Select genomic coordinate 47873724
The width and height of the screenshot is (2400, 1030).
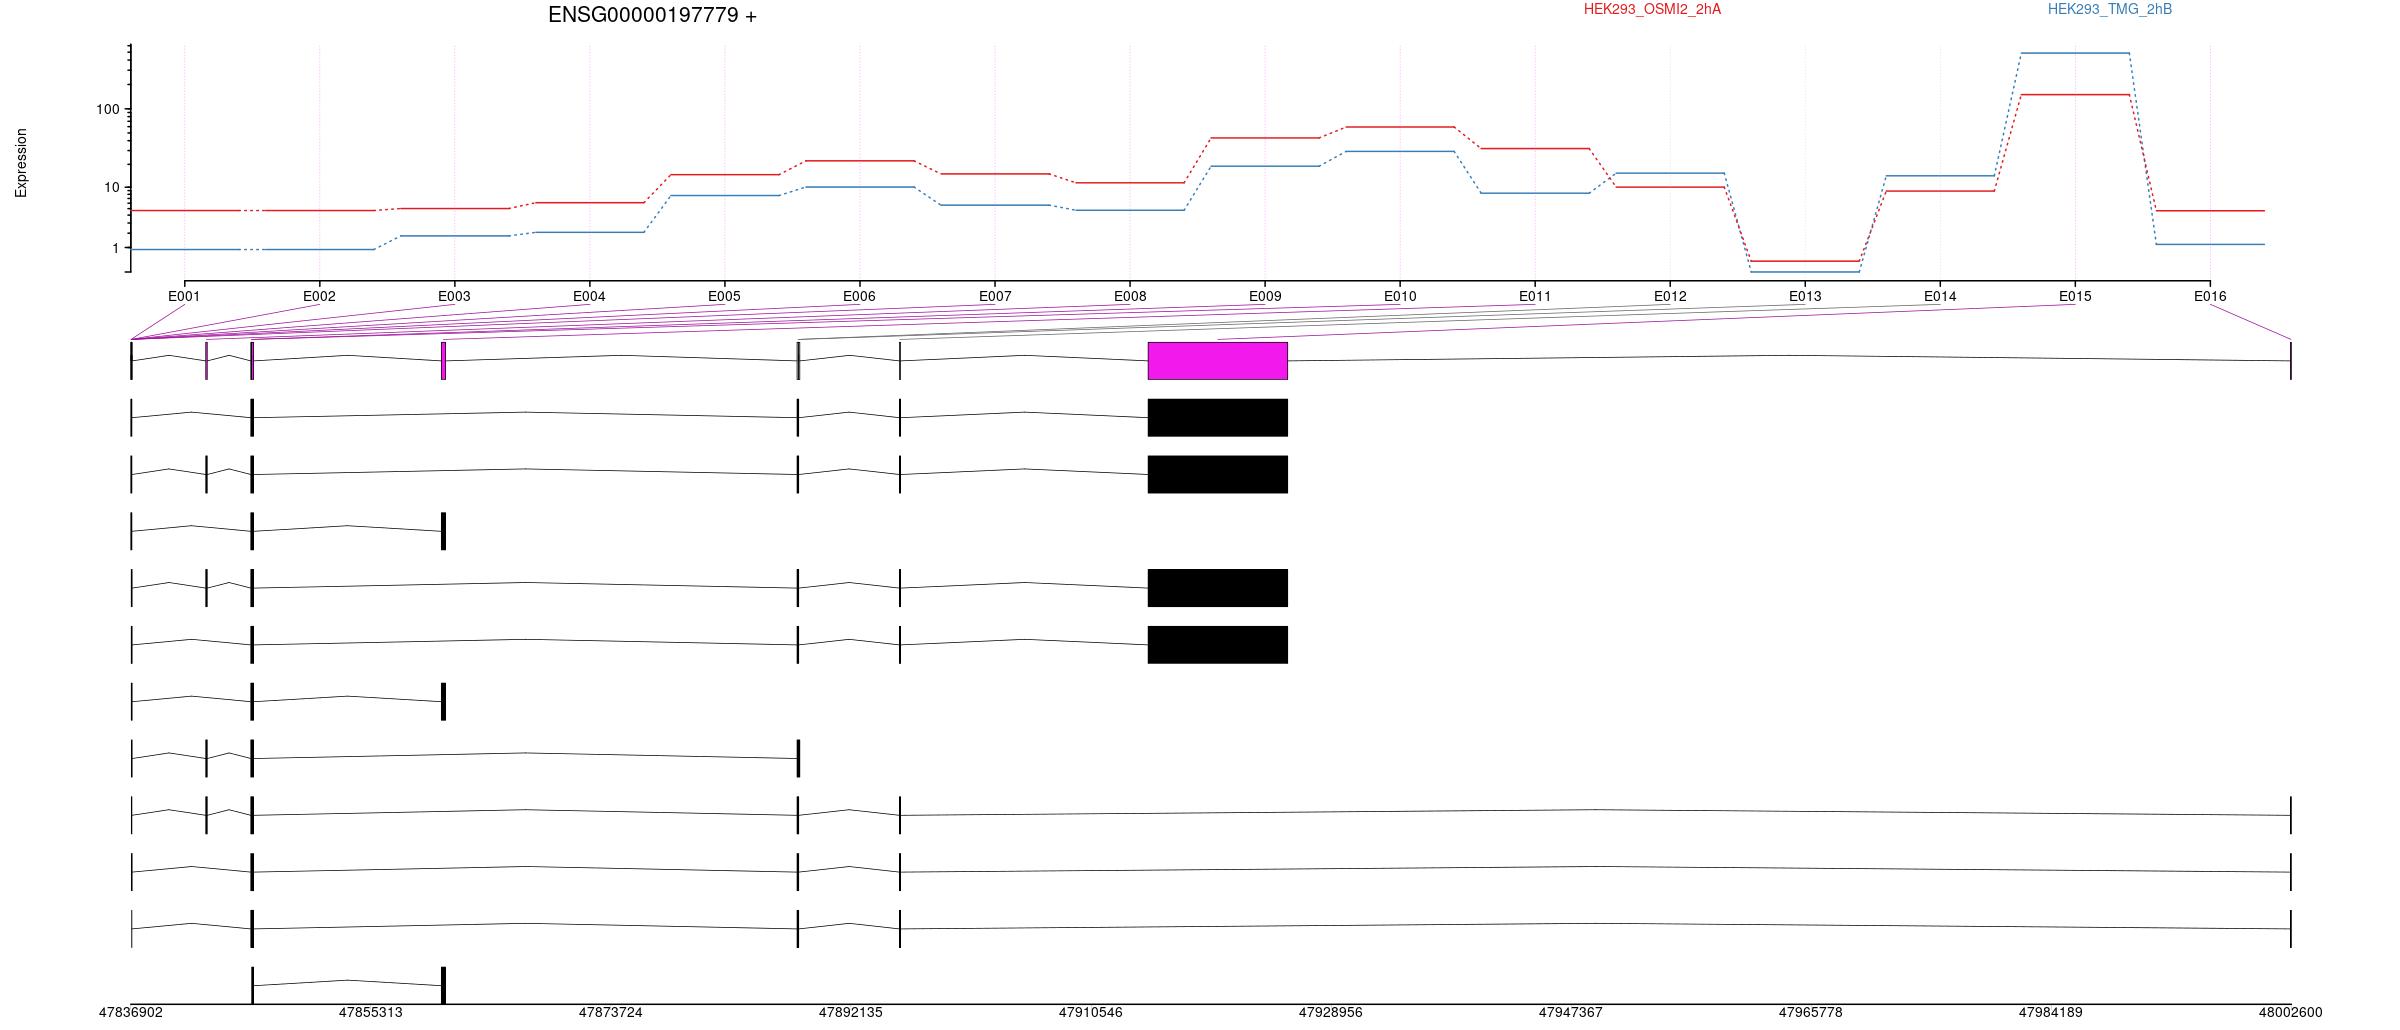click(611, 1012)
